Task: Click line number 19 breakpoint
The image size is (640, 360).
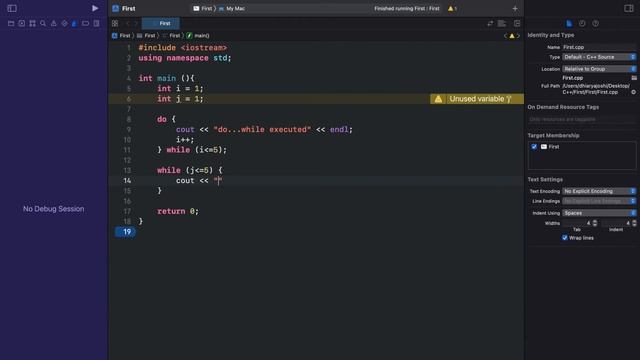Action: point(125,232)
